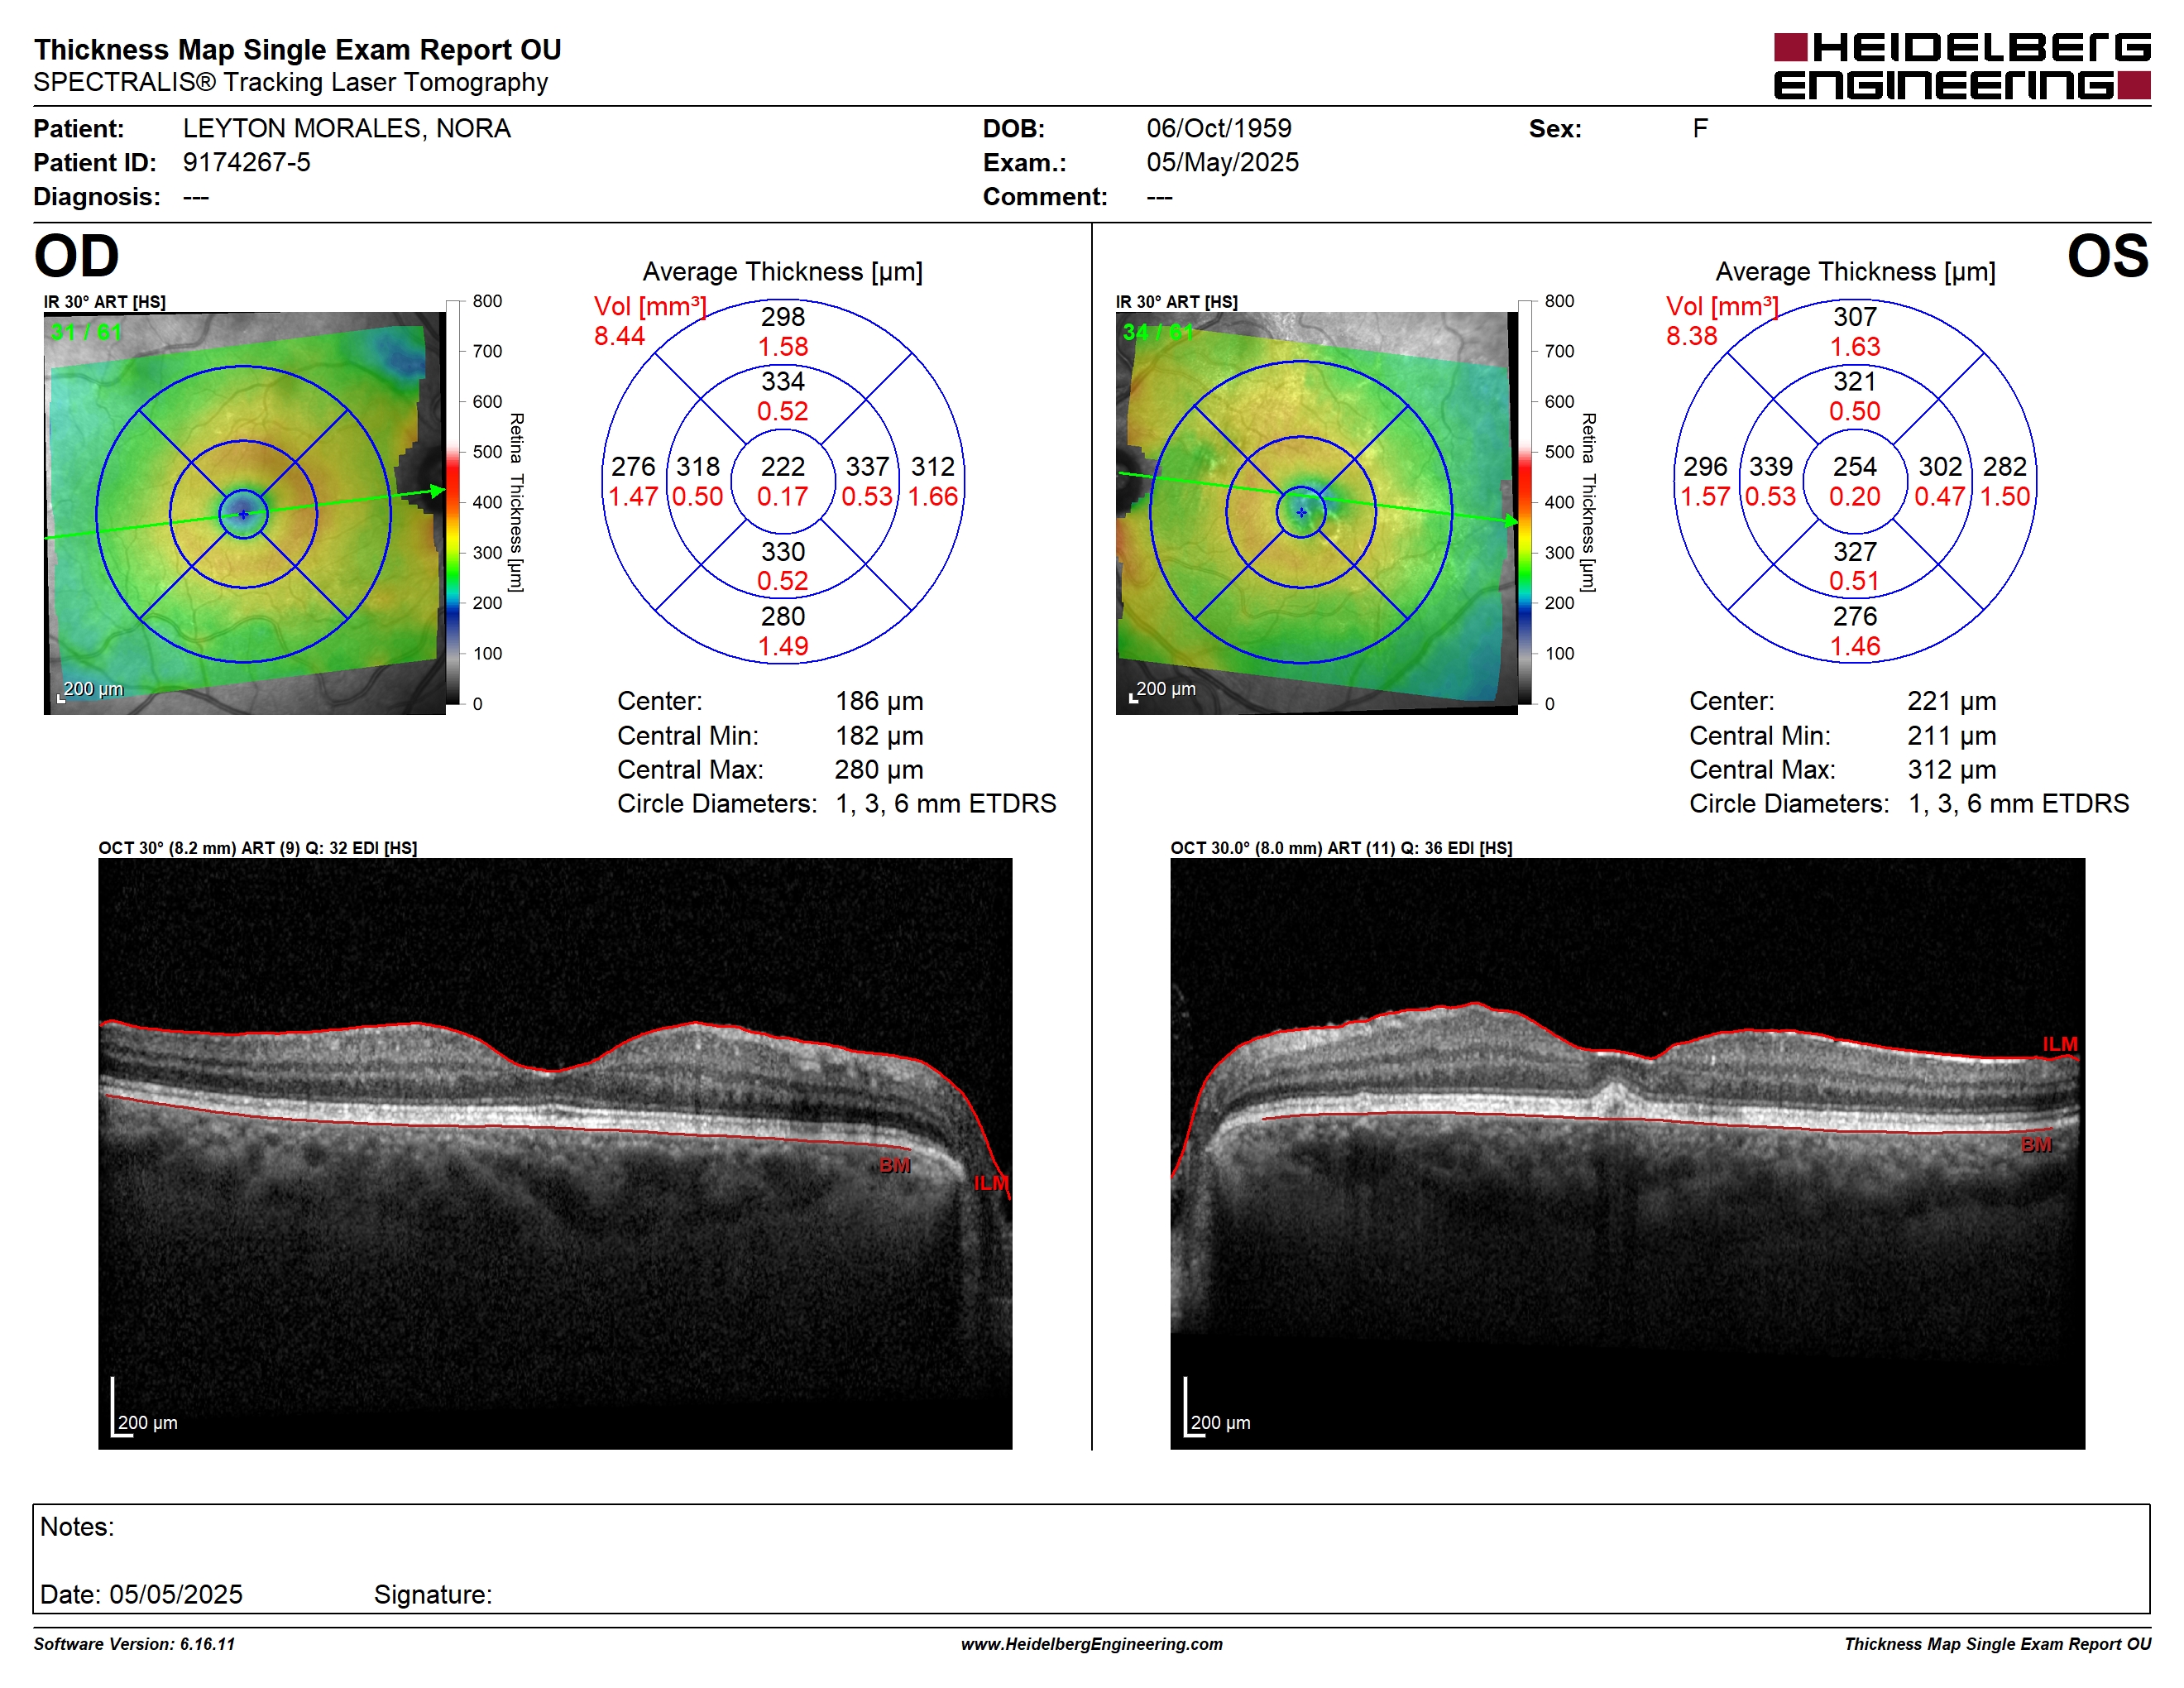The image size is (2184, 1688).
Task: Click the 'OCT 30° (8.2 mm) ART (9) Q: 32' header
Action: coord(257,848)
